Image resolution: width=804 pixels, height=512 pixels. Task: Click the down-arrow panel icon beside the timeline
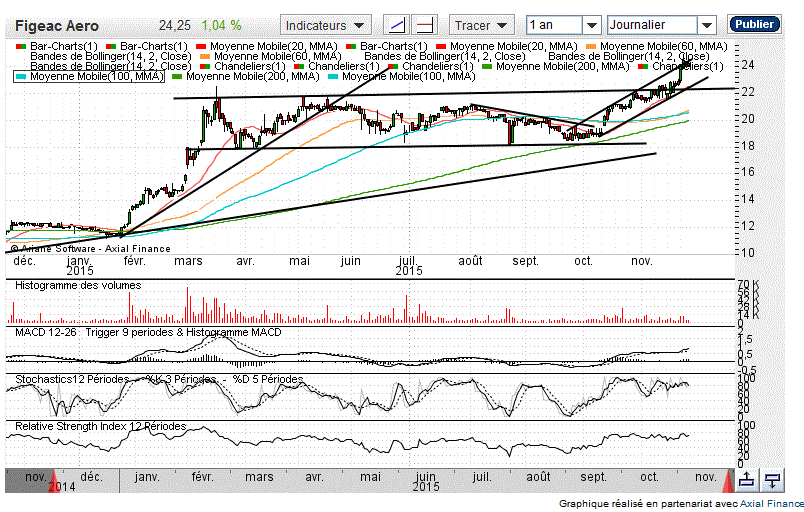[772, 480]
